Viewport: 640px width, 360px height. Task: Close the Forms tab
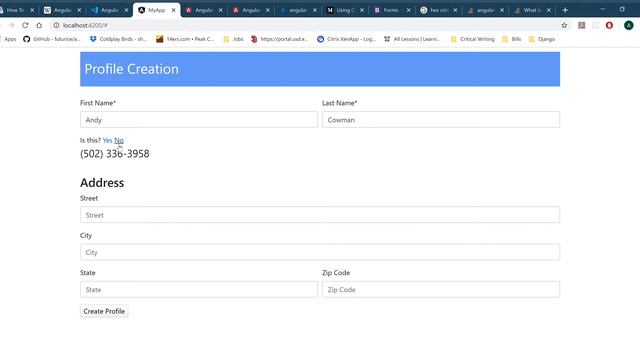pyautogui.click(x=409, y=10)
